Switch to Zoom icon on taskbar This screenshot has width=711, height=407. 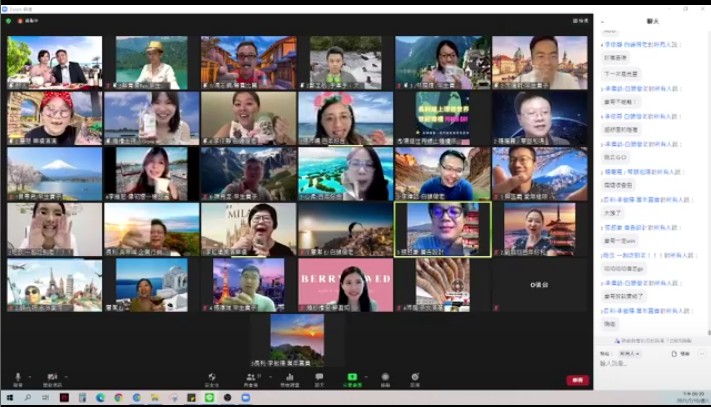coord(245,397)
